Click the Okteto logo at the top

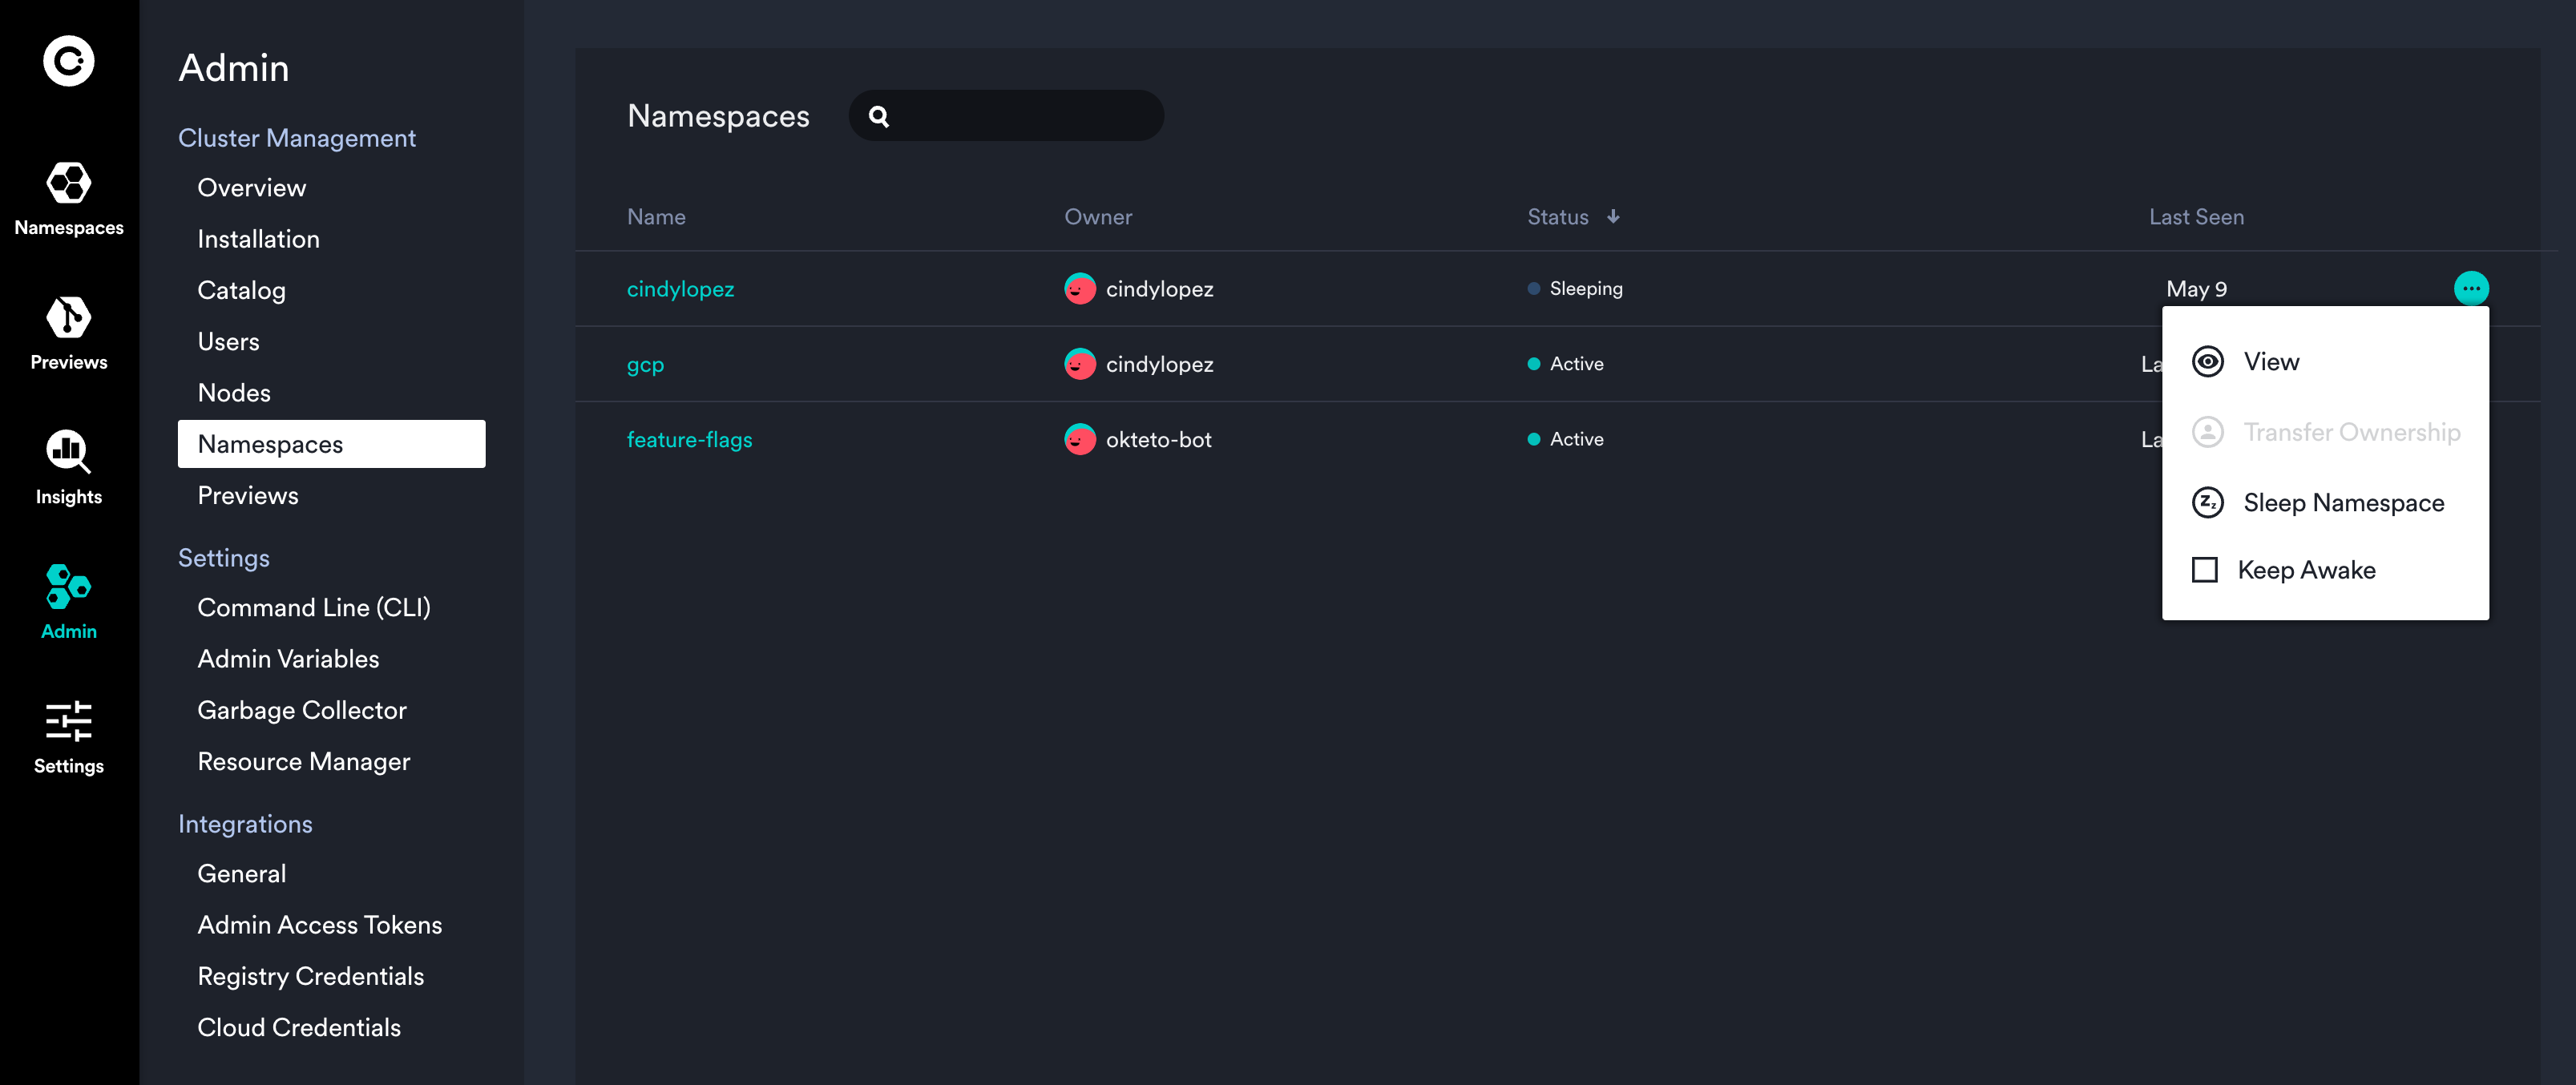67,61
